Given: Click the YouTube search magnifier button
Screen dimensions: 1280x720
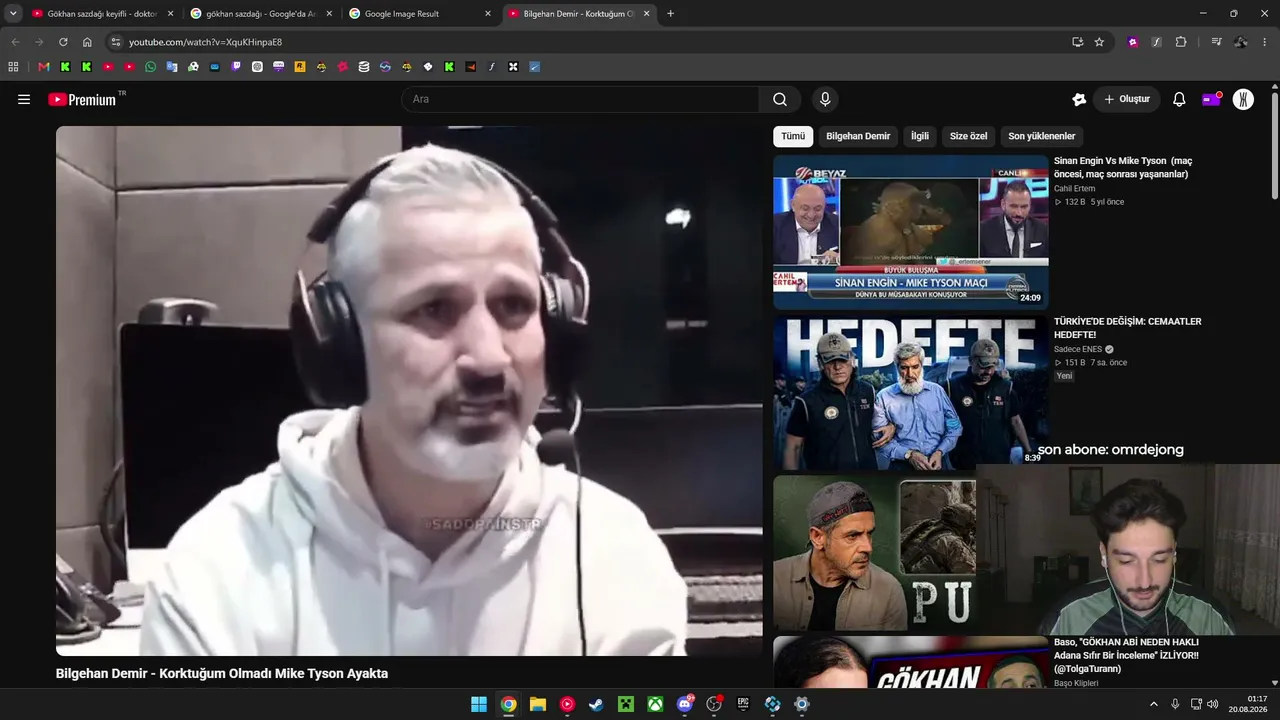Looking at the screenshot, I should click(780, 99).
